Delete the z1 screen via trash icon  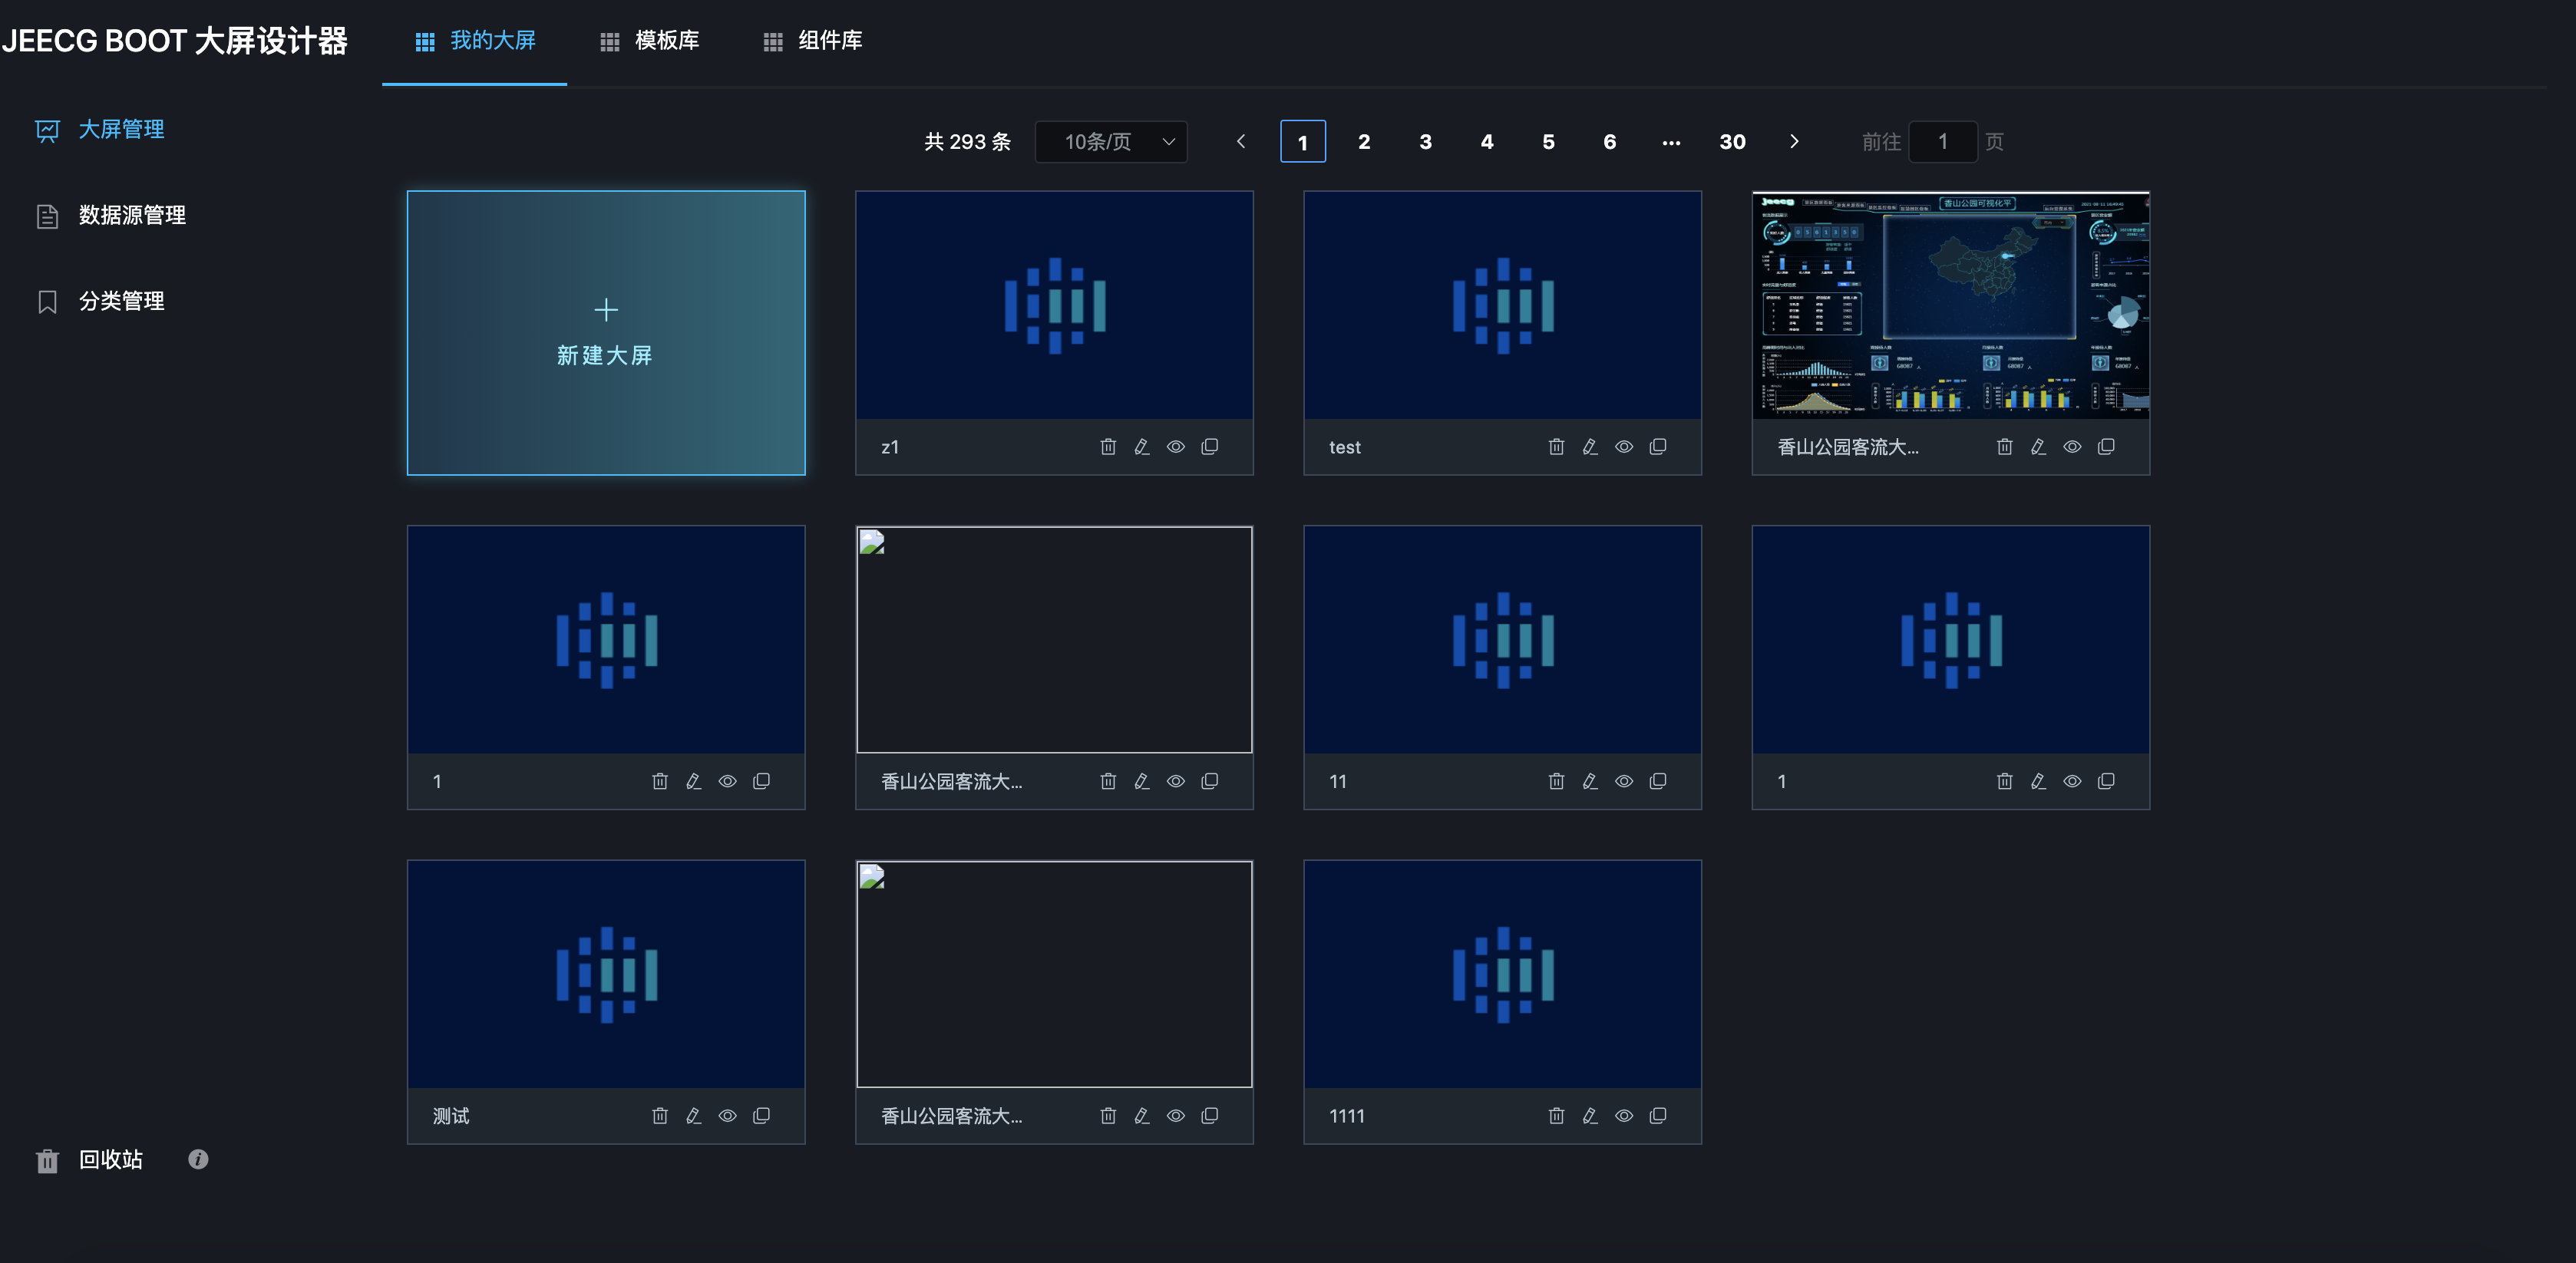1107,447
